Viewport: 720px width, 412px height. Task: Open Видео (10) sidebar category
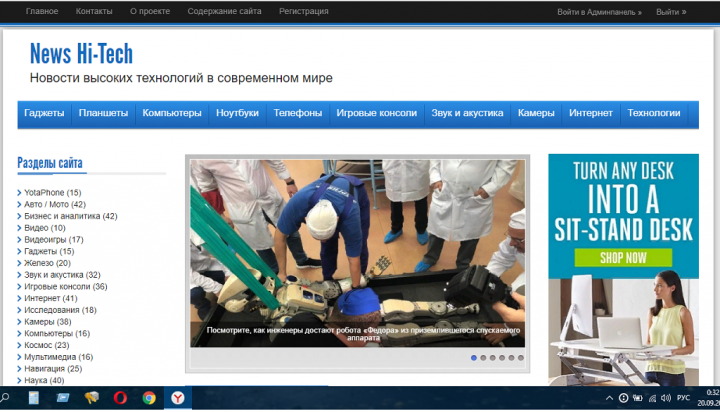point(45,228)
